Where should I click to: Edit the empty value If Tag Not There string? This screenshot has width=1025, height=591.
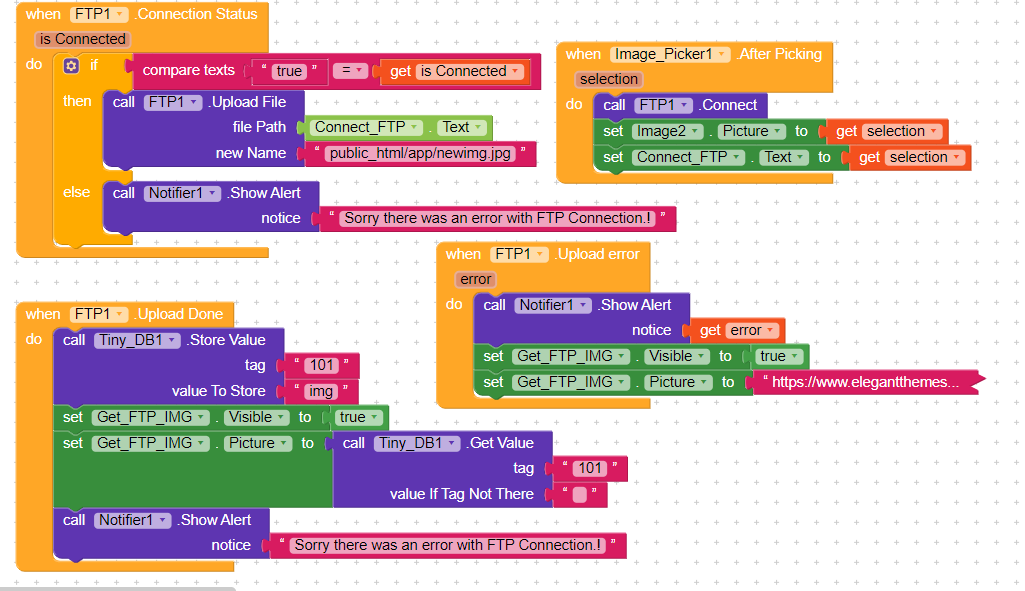[x=580, y=494]
